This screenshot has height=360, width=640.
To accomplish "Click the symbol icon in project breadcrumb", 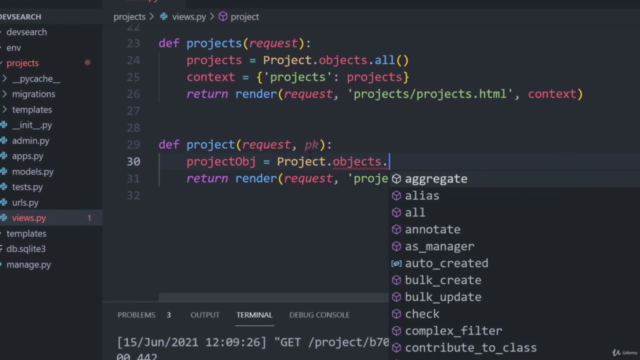I will [x=223, y=17].
